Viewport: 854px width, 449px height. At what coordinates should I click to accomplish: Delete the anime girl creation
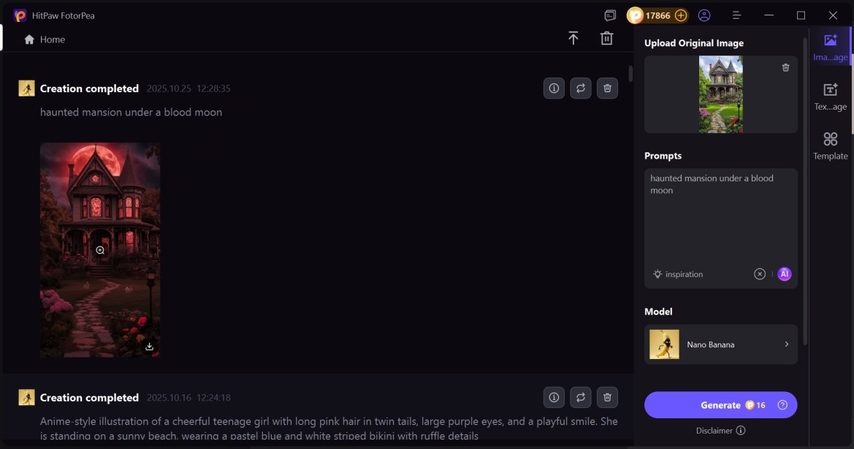pos(607,397)
